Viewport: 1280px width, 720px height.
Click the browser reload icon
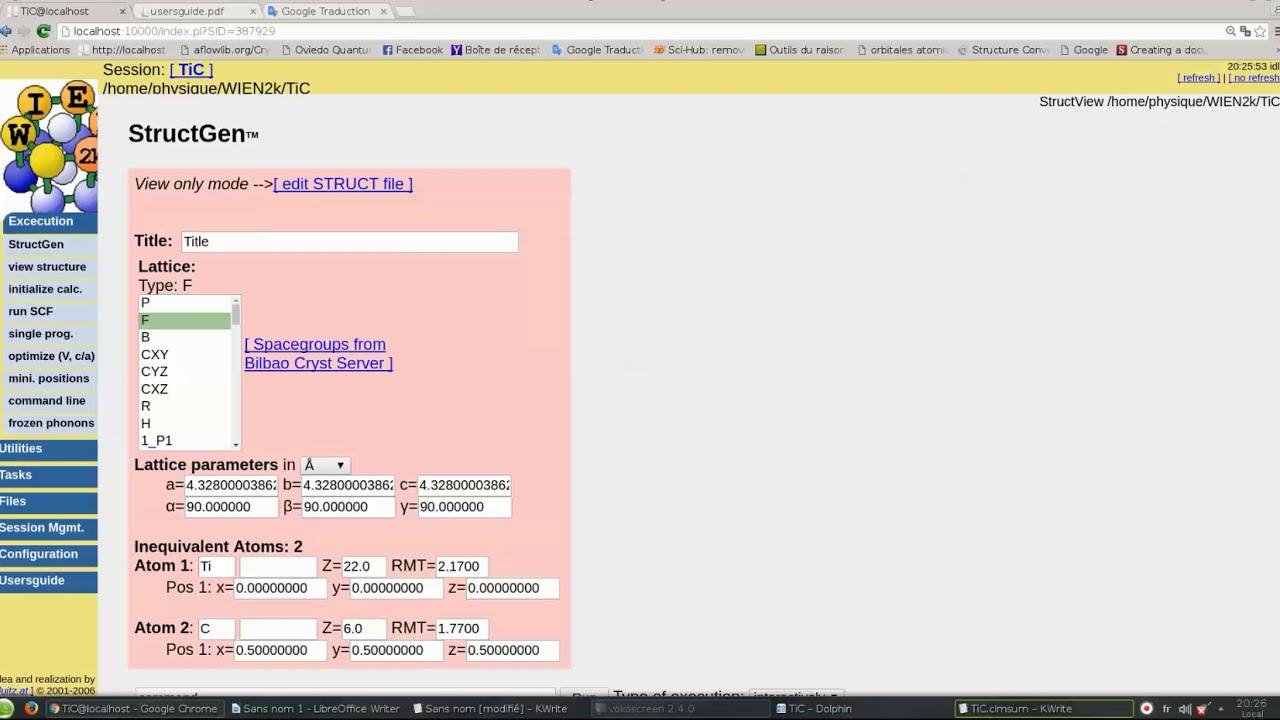[43, 31]
